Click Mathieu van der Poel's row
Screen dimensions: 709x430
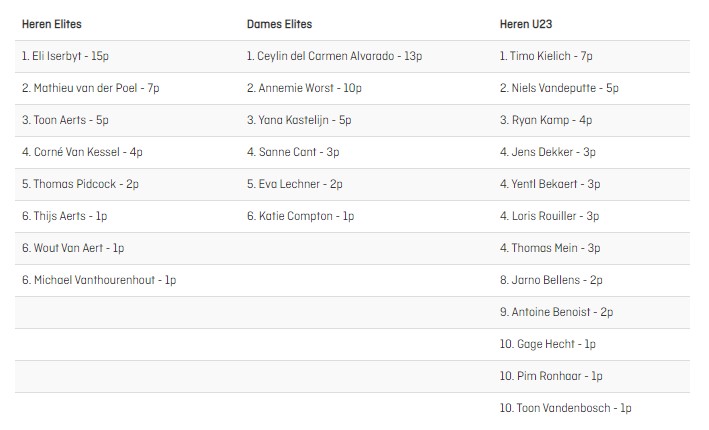pos(90,88)
